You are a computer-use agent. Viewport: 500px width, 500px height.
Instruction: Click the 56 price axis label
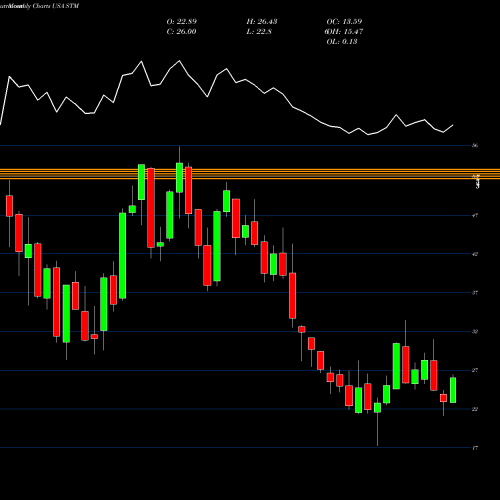point(475,145)
